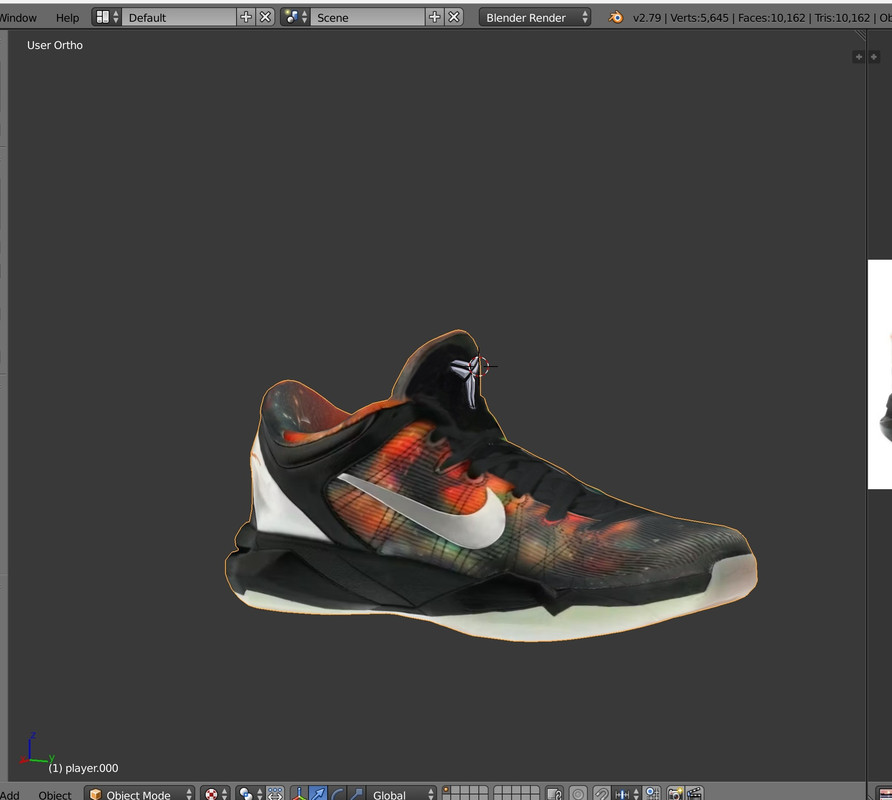Click the Faces:10,162 statistics text

[x=771, y=18]
